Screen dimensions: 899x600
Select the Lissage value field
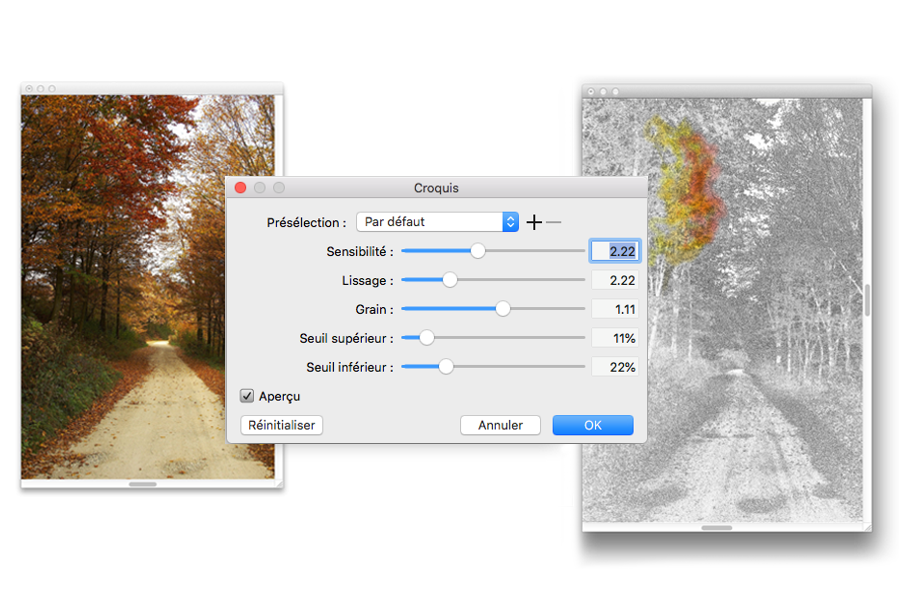(614, 280)
